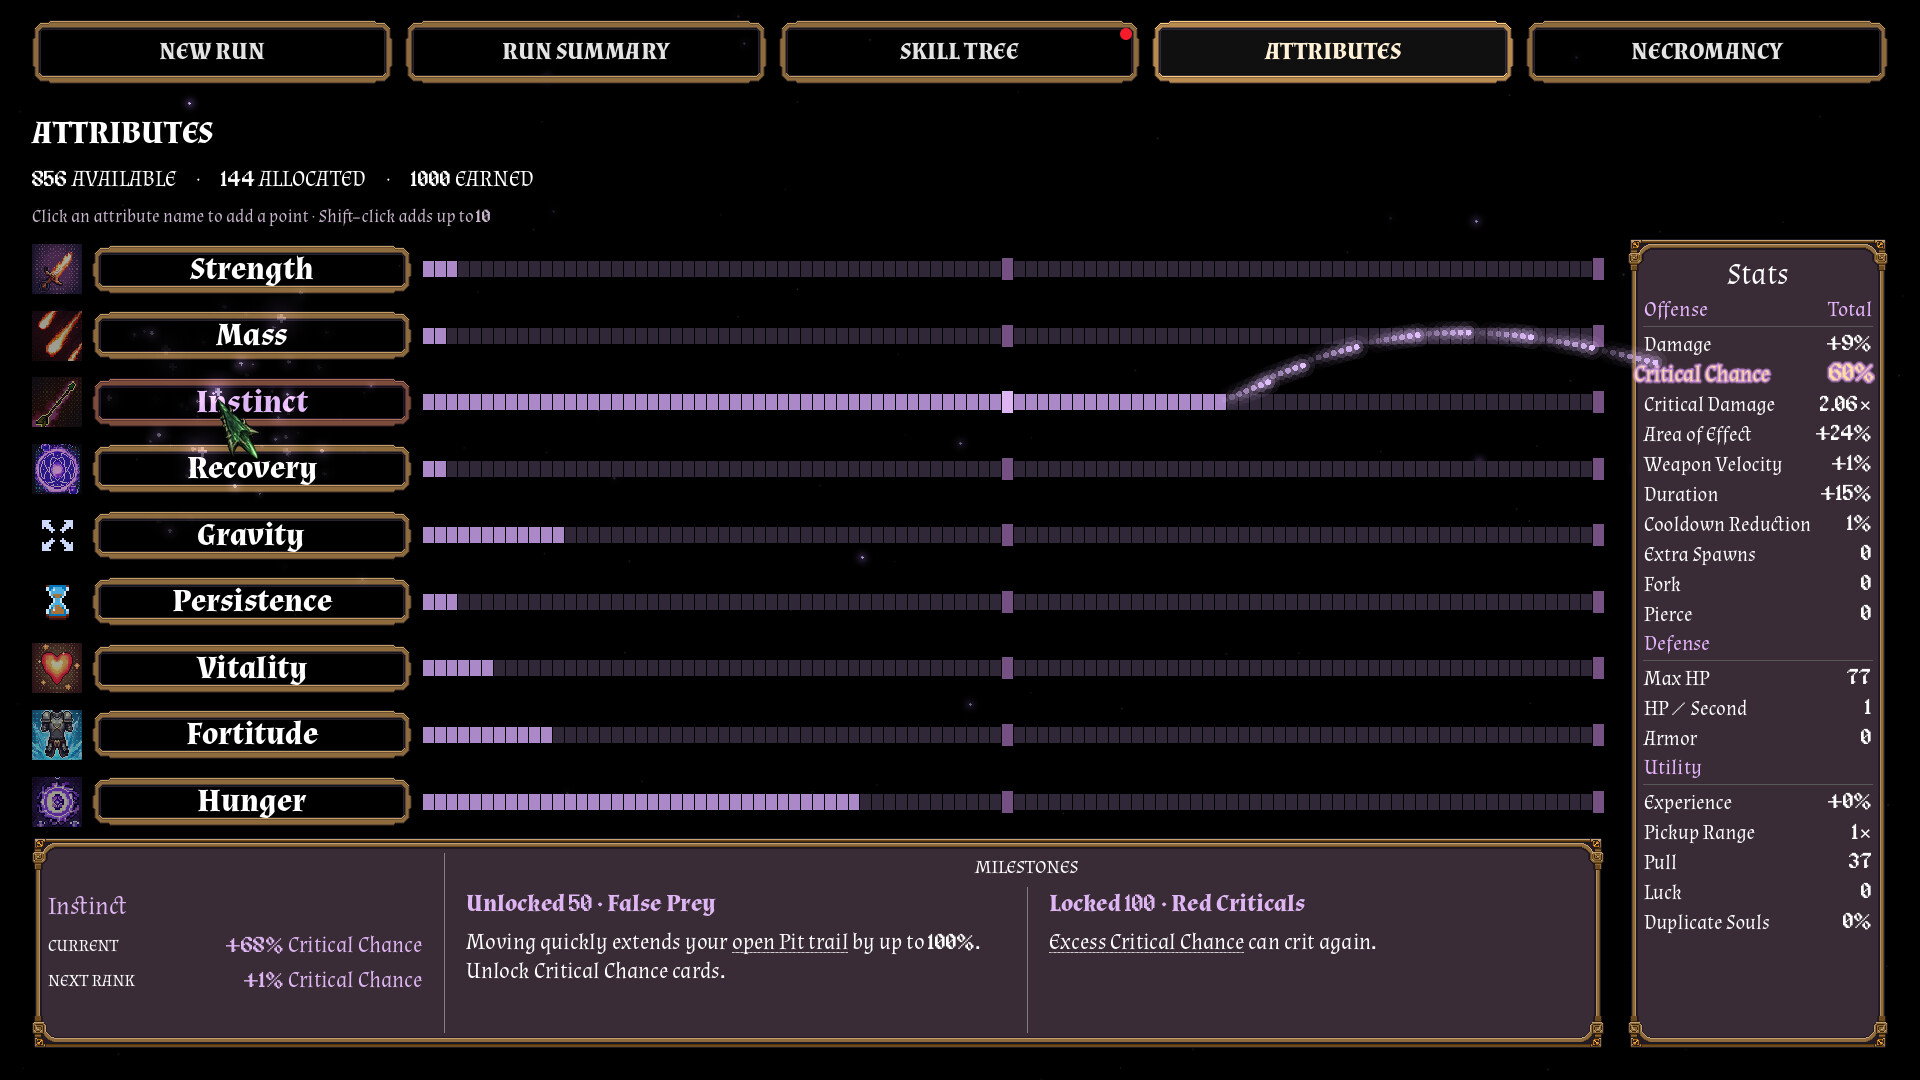1920x1080 pixels.
Task: Click the Instinct progress bar
Action: click(x=1013, y=402)
